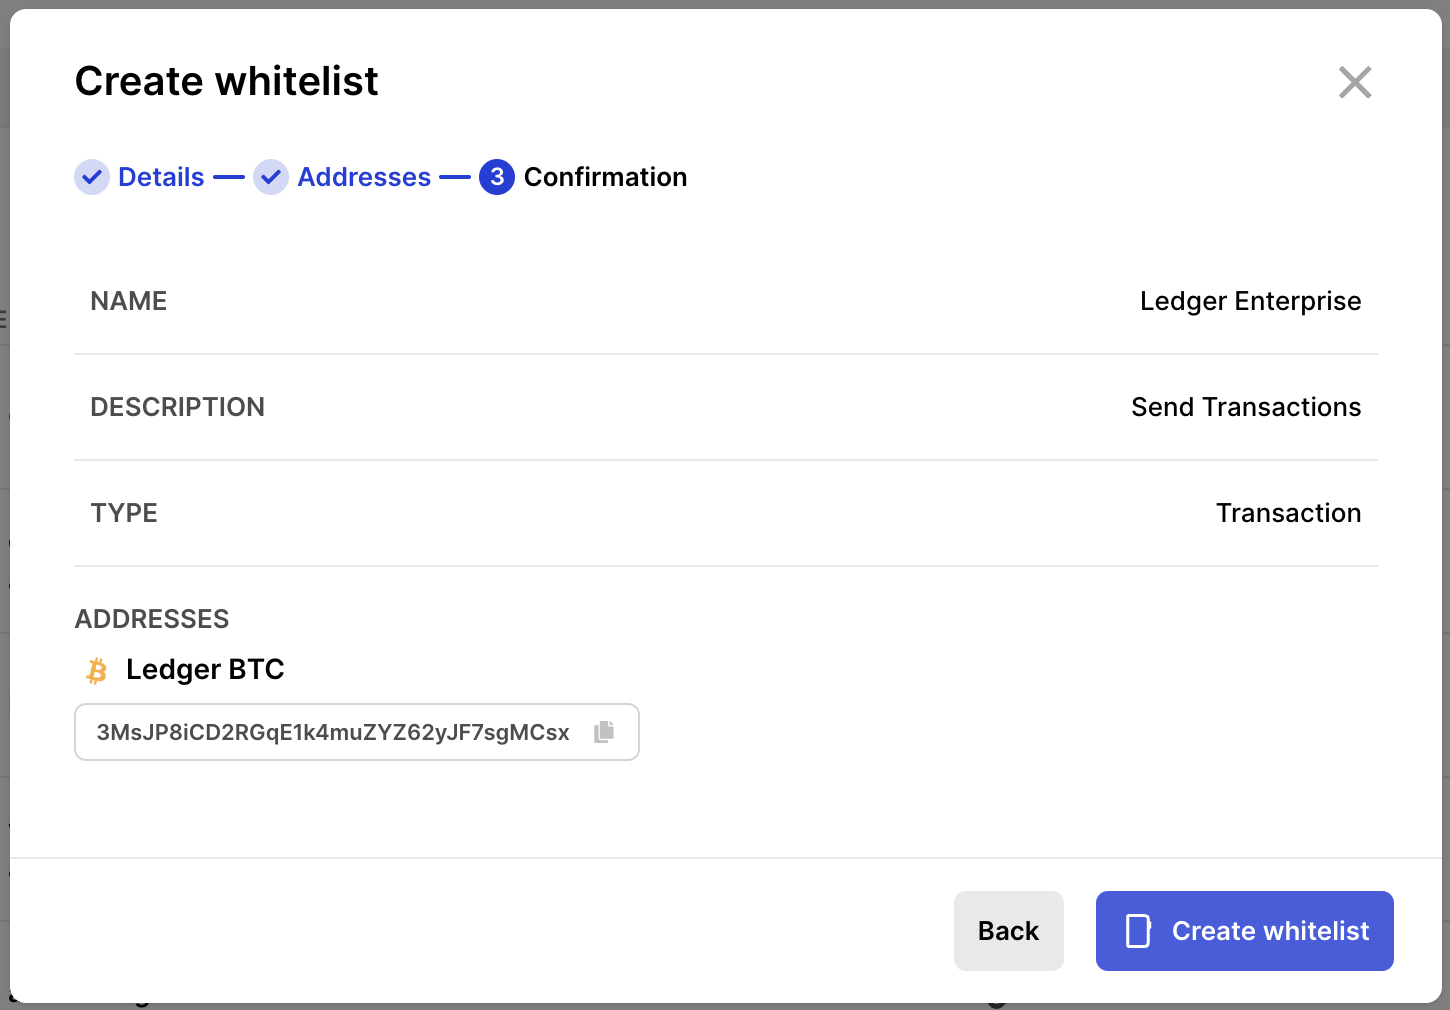The width and height of the screenshot is (1450, 1010).
Task: Click the step 3 number badge
Action: (x=497, y=177)
